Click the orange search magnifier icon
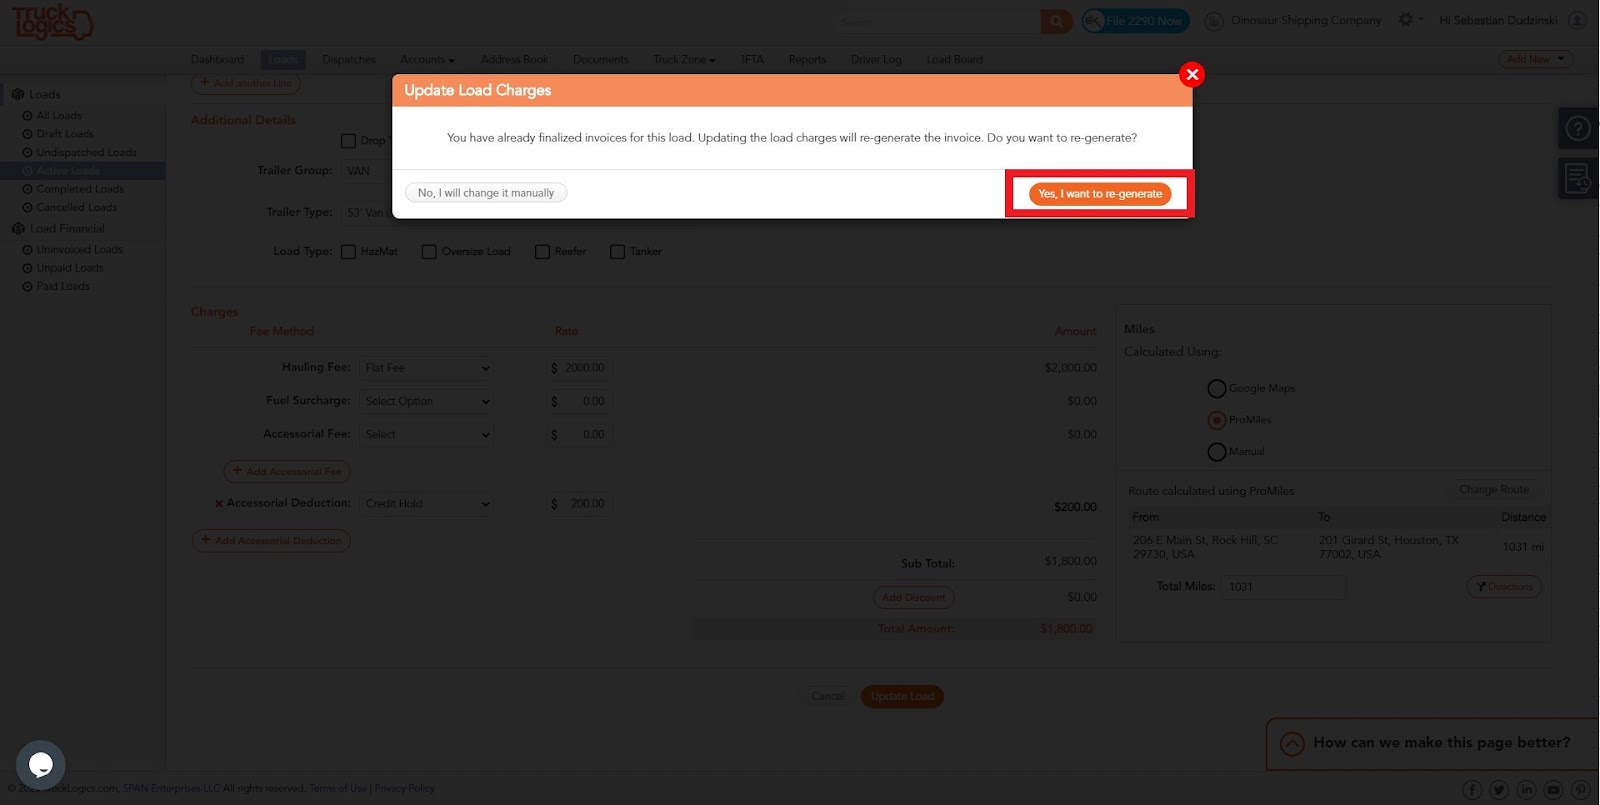This screenshot has width=1600, height=805. pos(1056,21)
